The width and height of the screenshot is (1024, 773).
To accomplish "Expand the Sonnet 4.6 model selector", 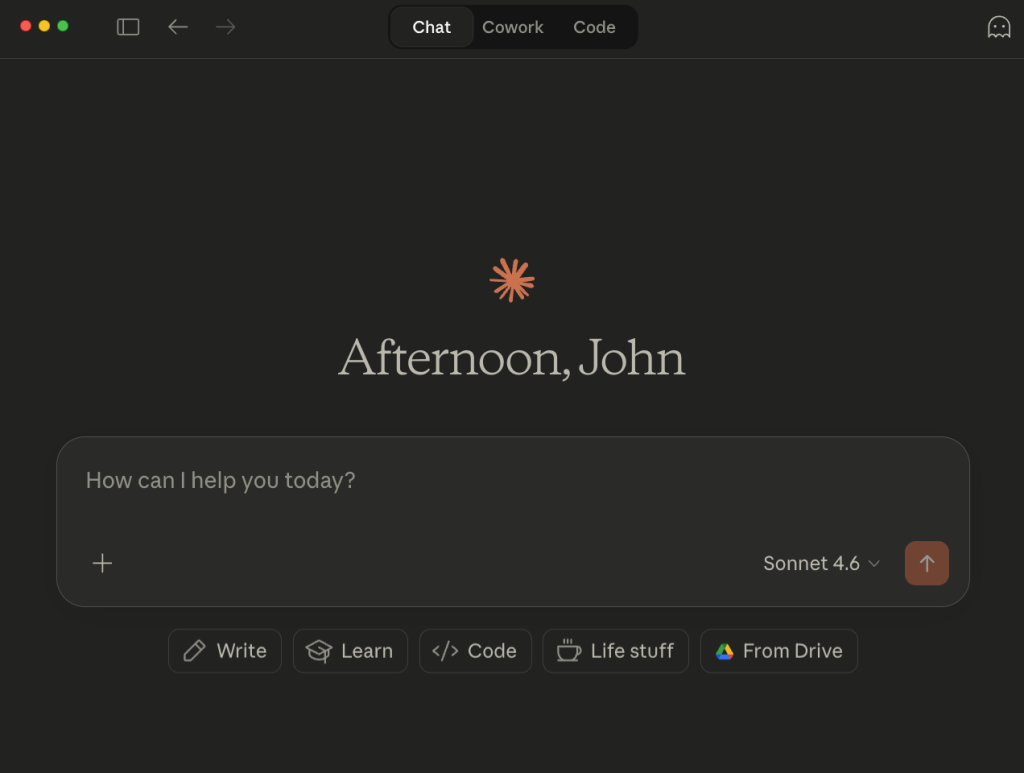I will 821,563.
